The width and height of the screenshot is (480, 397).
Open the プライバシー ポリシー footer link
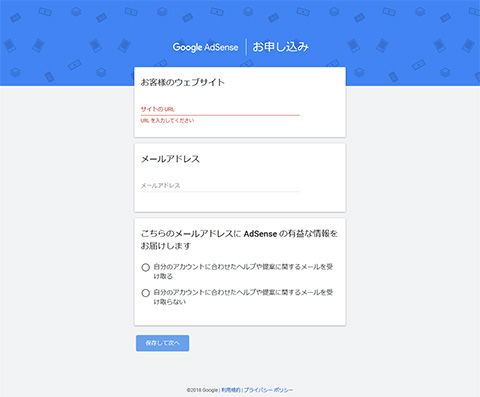point(268,390)
